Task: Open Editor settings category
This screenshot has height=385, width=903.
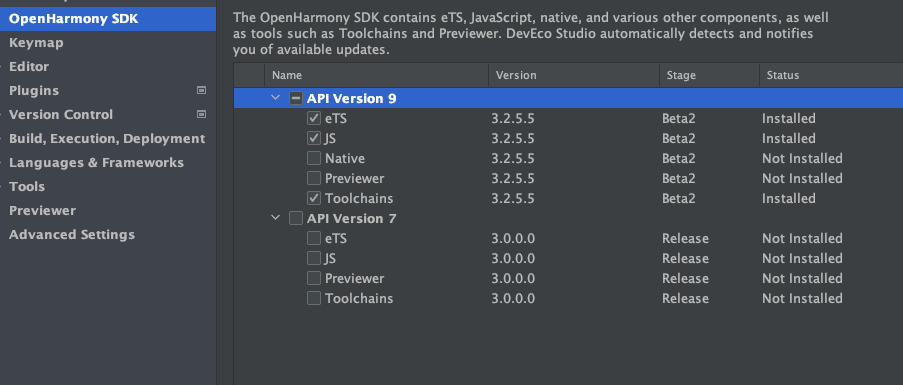Action: point(29,67)
